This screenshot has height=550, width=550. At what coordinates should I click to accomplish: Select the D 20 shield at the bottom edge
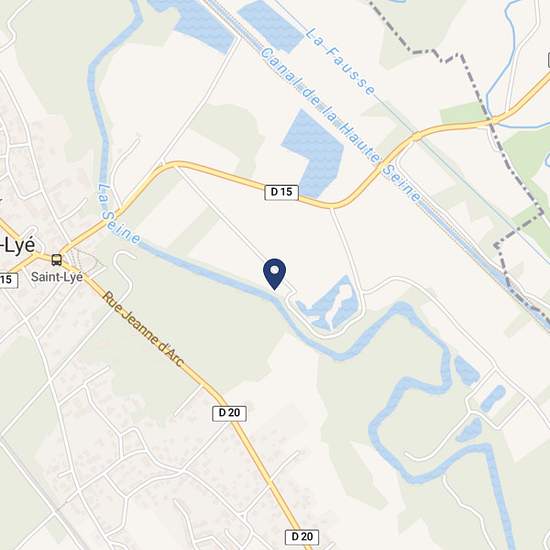click(x=302, y=537)
